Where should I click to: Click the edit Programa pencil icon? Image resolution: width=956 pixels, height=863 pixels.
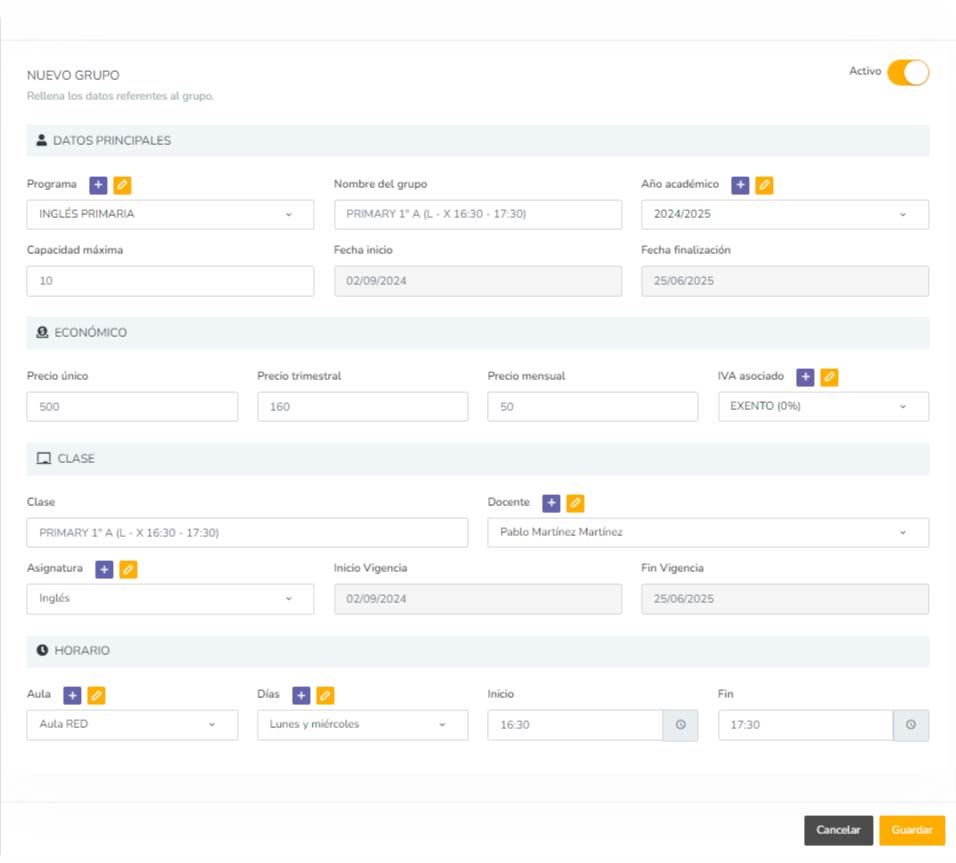tap(122, 185)
